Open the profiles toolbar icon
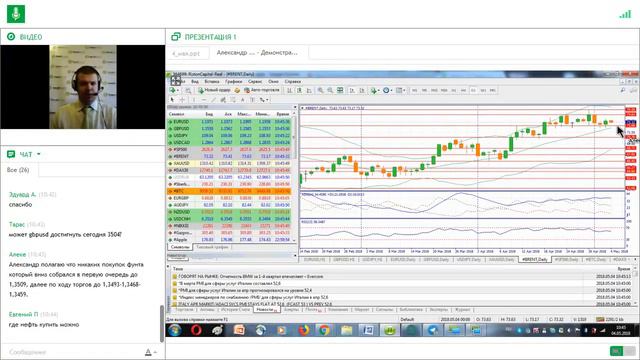Screen dimensions: 640x360 pyautogui.click(x=188, y=90)
